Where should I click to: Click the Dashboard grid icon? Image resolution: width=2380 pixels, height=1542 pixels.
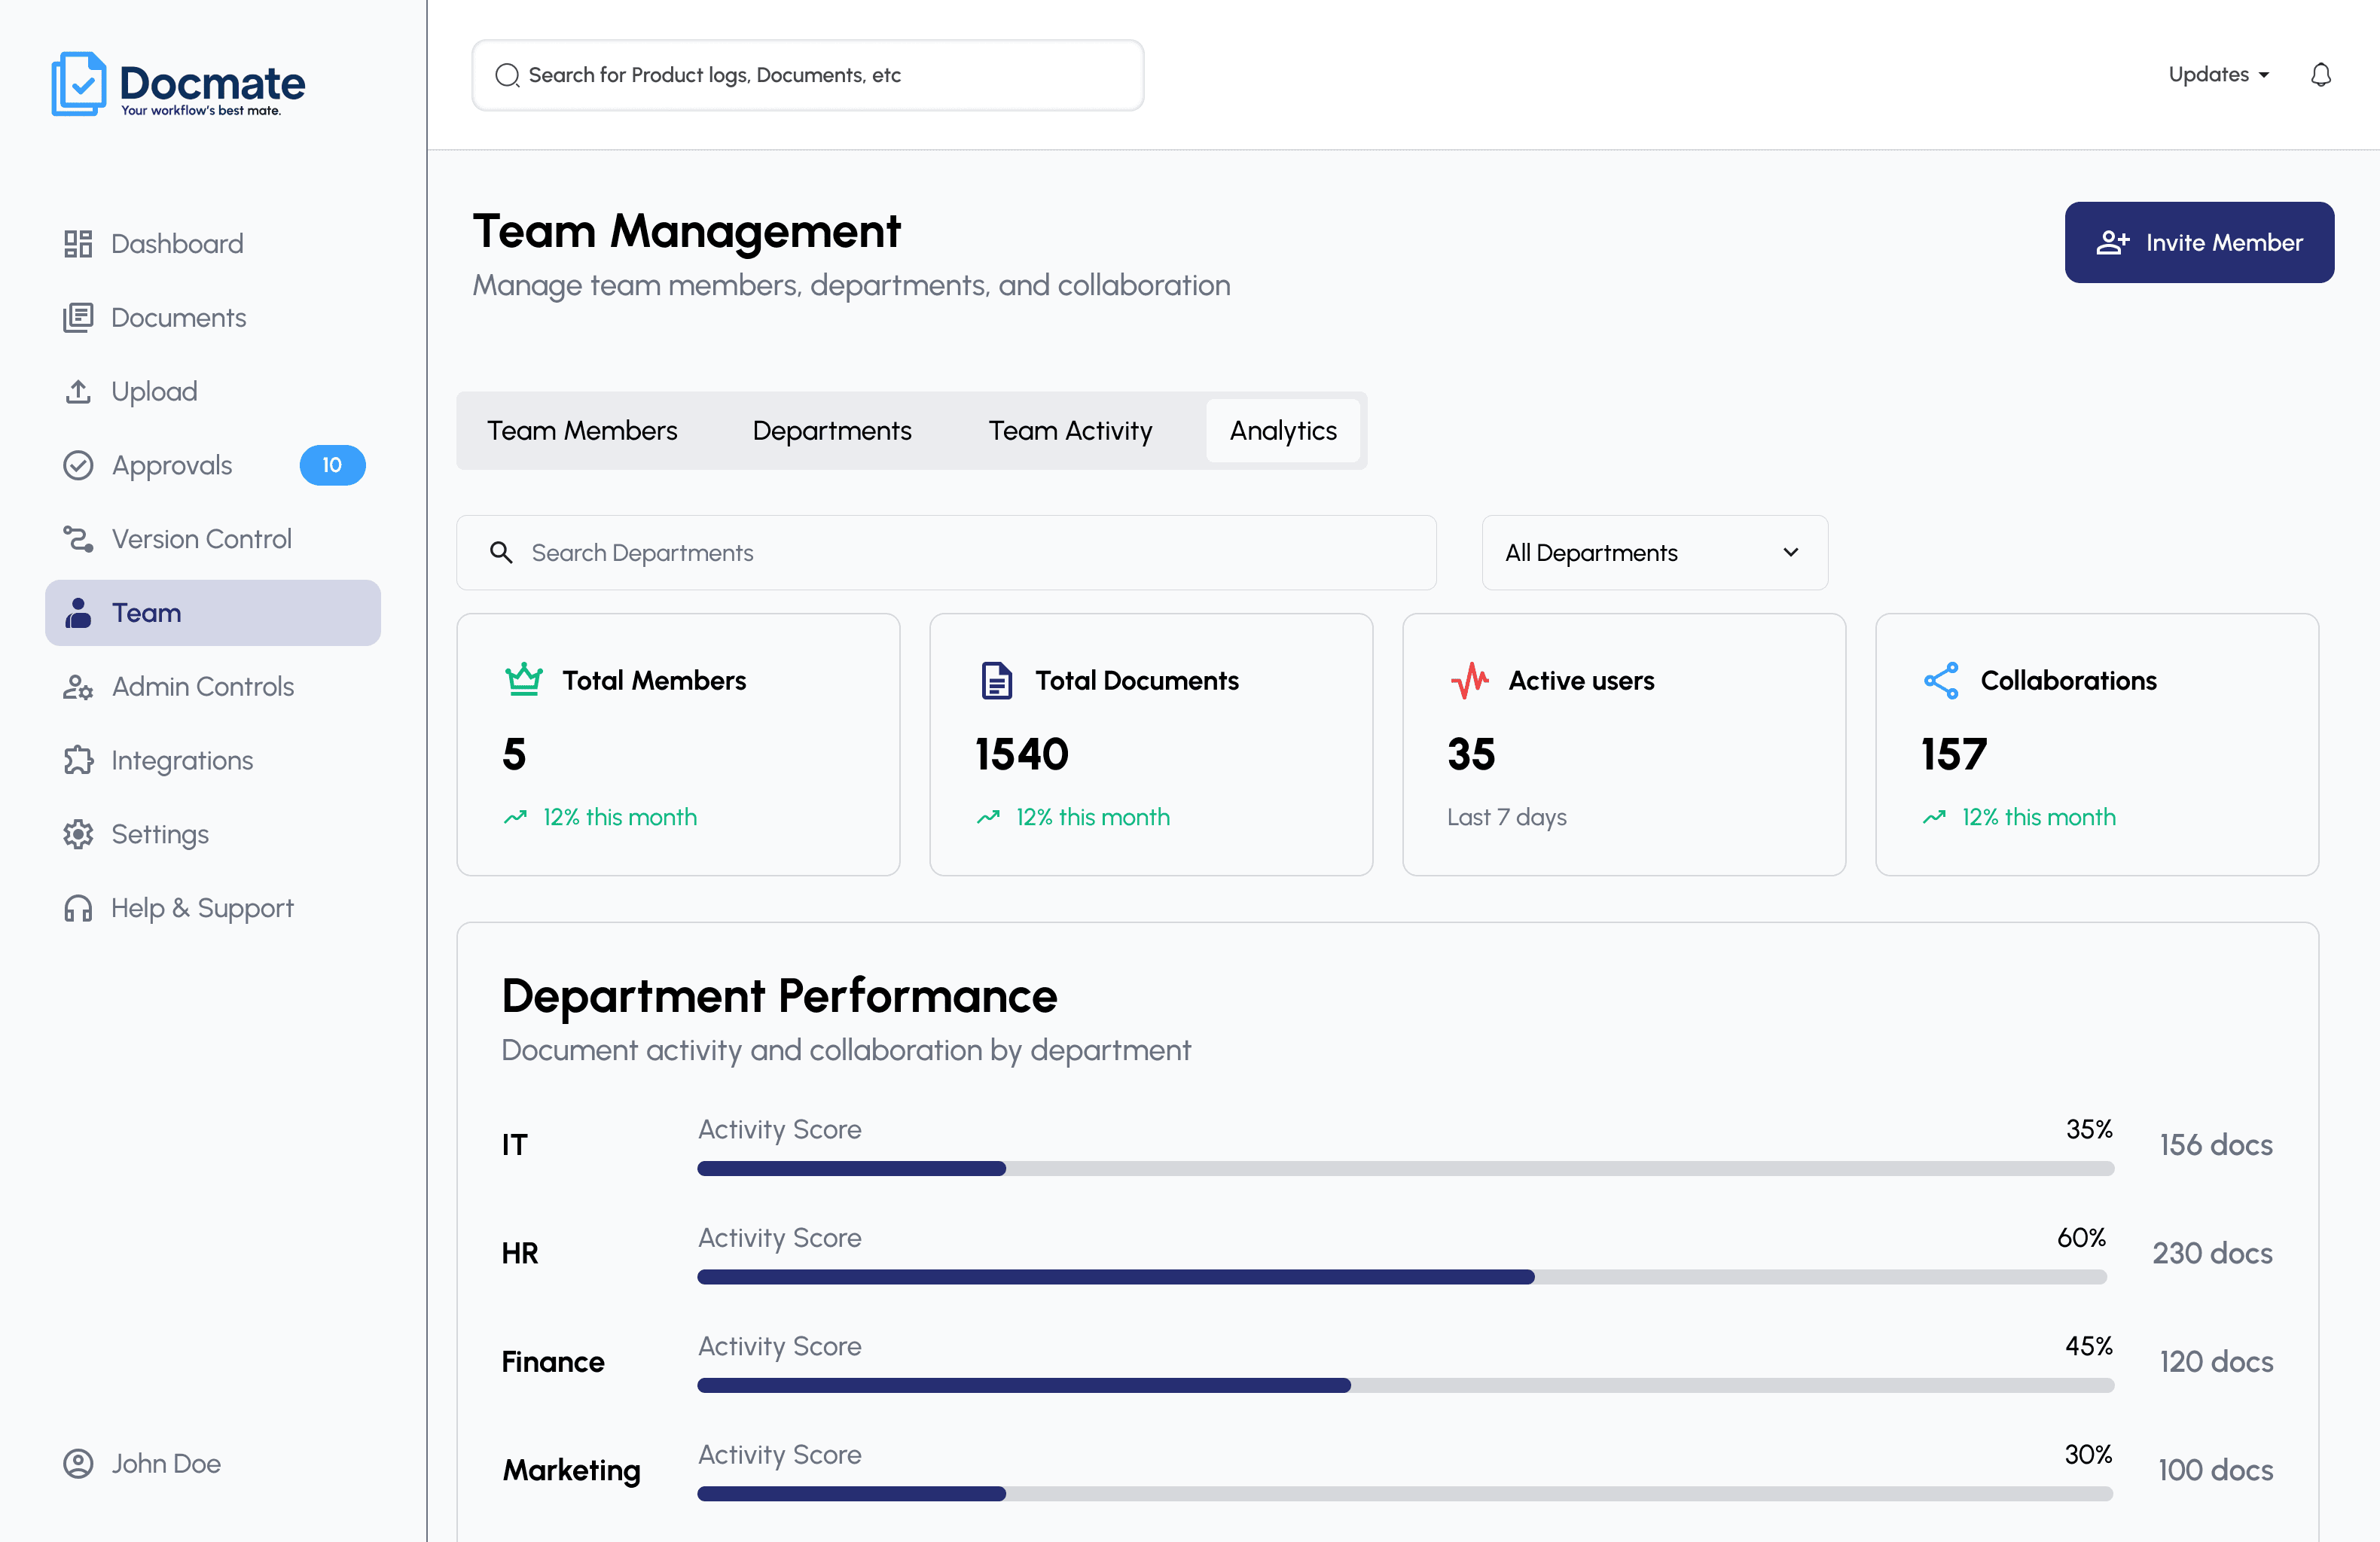pyautogui.click(x=78, y=244)
